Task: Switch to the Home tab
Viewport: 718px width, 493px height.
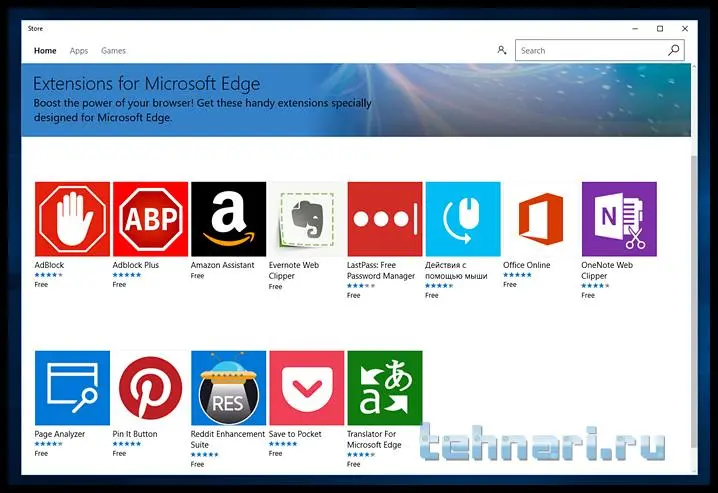Action: coord(45,51)
